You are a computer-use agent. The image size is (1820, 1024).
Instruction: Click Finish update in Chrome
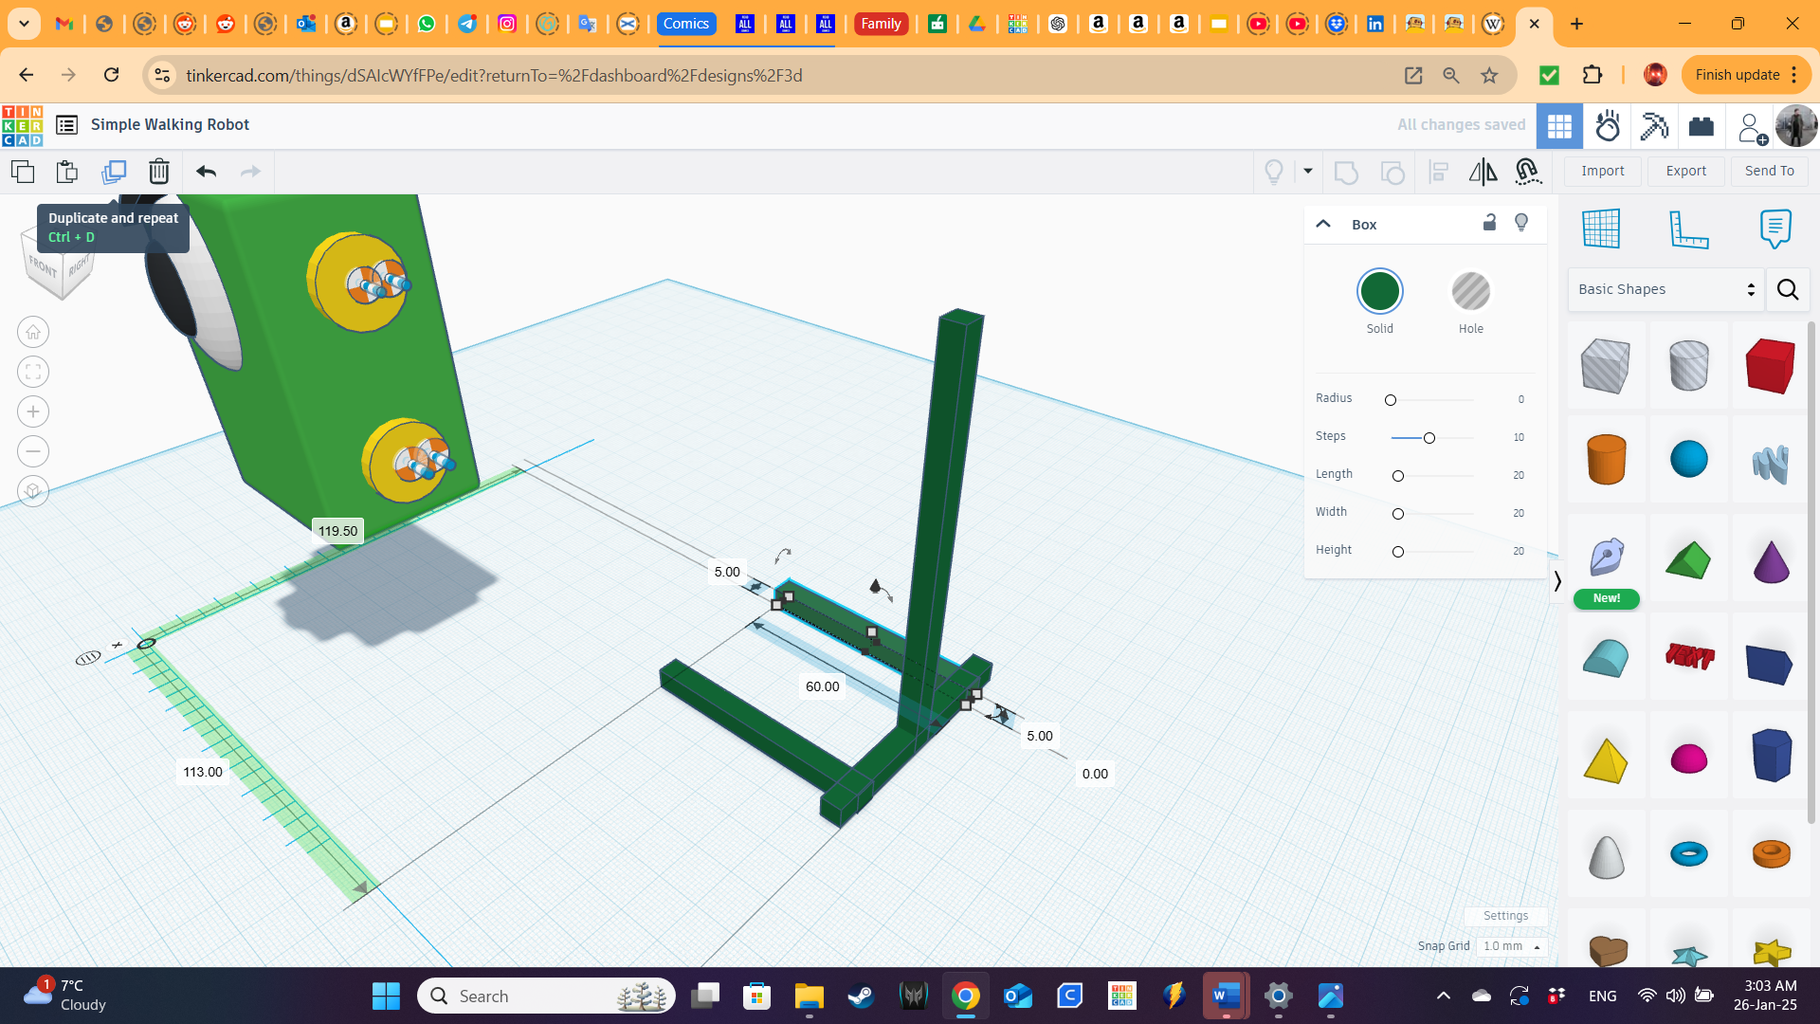[x=1746, y=75]
